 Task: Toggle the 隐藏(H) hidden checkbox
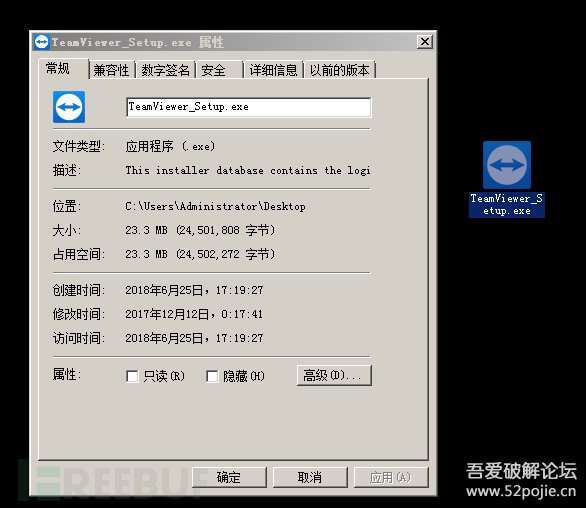[x=212, y=376]
